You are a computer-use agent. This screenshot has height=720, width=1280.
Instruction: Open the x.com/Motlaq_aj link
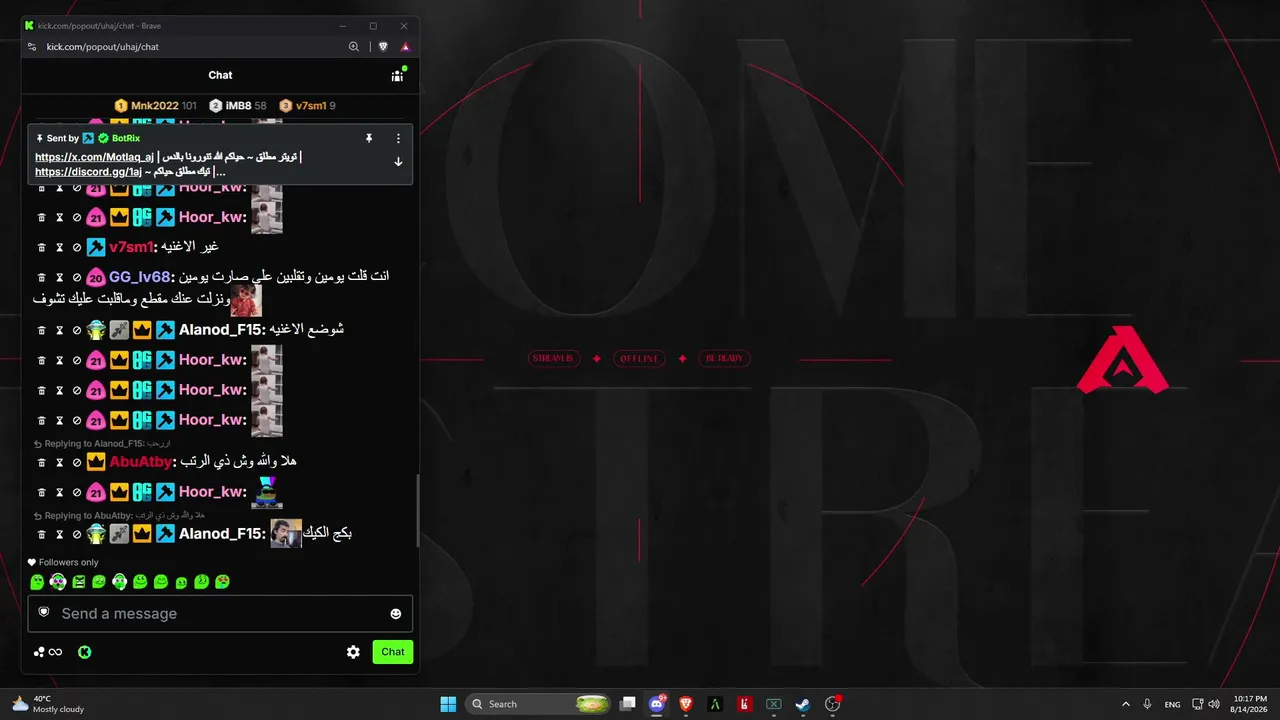tap(95, 157)
